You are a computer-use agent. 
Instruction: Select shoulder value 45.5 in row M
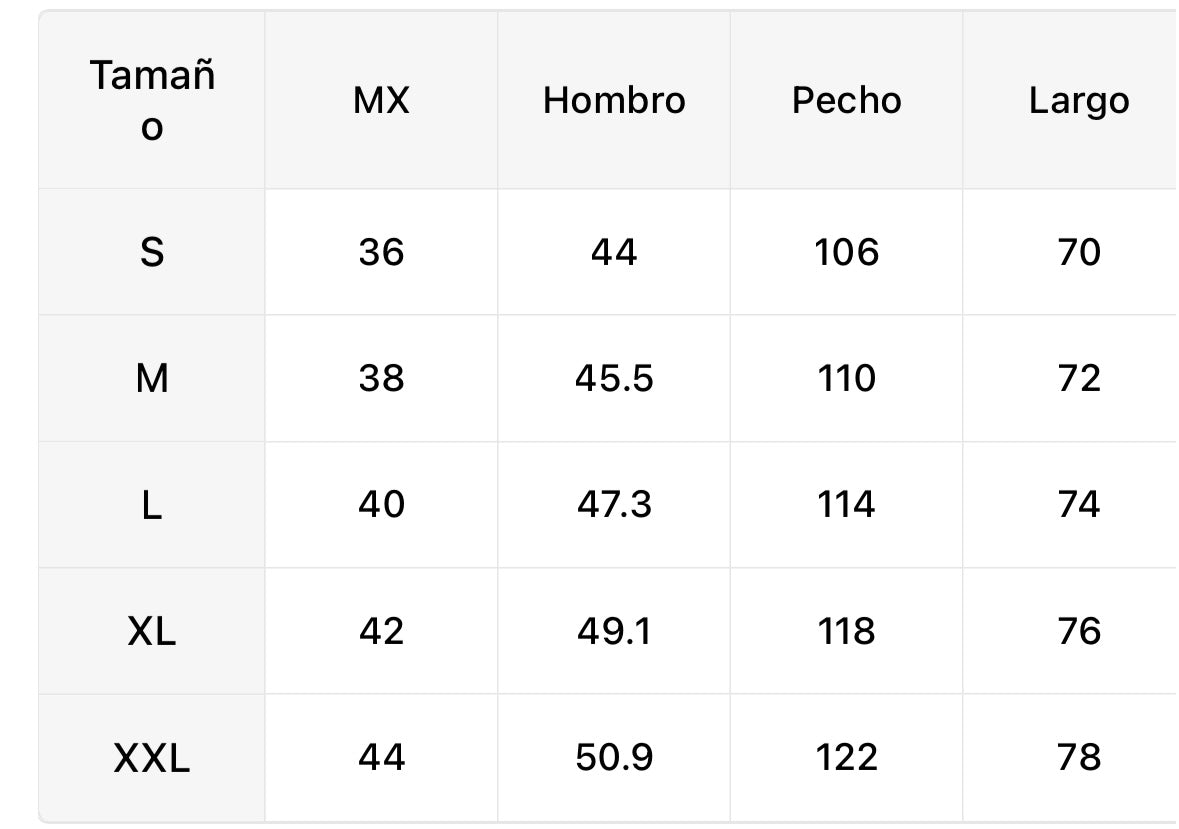(614, 378)
